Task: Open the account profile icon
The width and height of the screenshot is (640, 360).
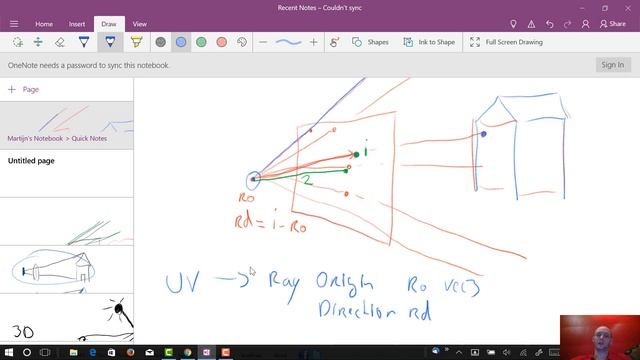Action: (x=585, y=24)
